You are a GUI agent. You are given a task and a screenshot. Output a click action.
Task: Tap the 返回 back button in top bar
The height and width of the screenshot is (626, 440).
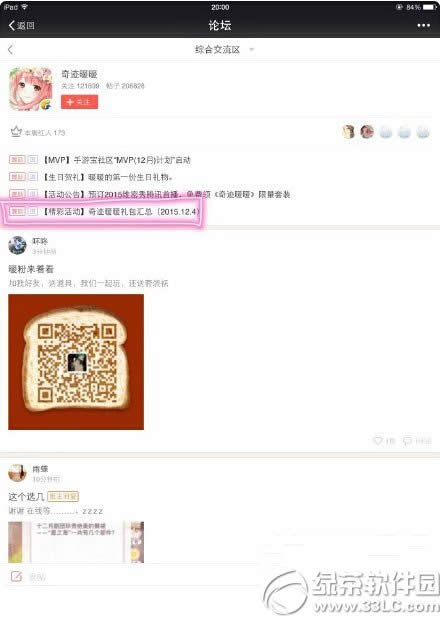[x=22, y=26]
